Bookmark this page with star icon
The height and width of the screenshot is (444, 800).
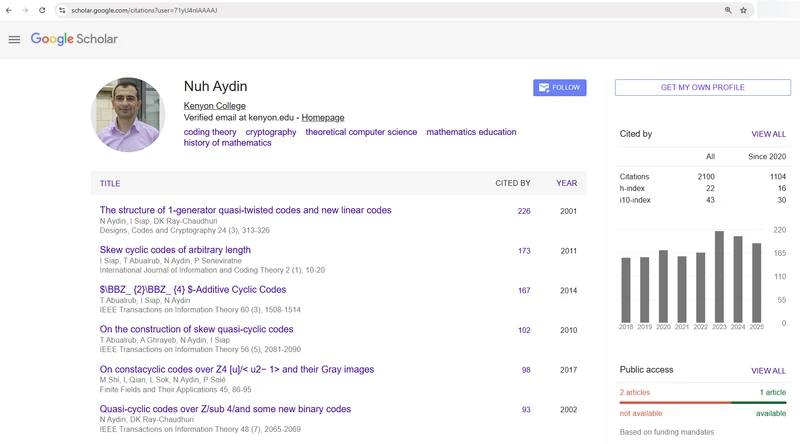(743, 10)
